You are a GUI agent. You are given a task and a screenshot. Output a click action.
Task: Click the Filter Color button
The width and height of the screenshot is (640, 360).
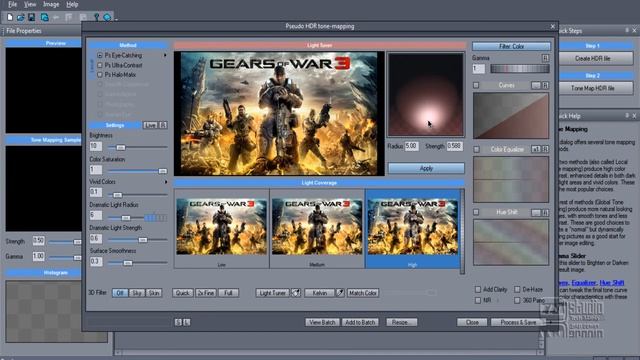pos(511,46)
